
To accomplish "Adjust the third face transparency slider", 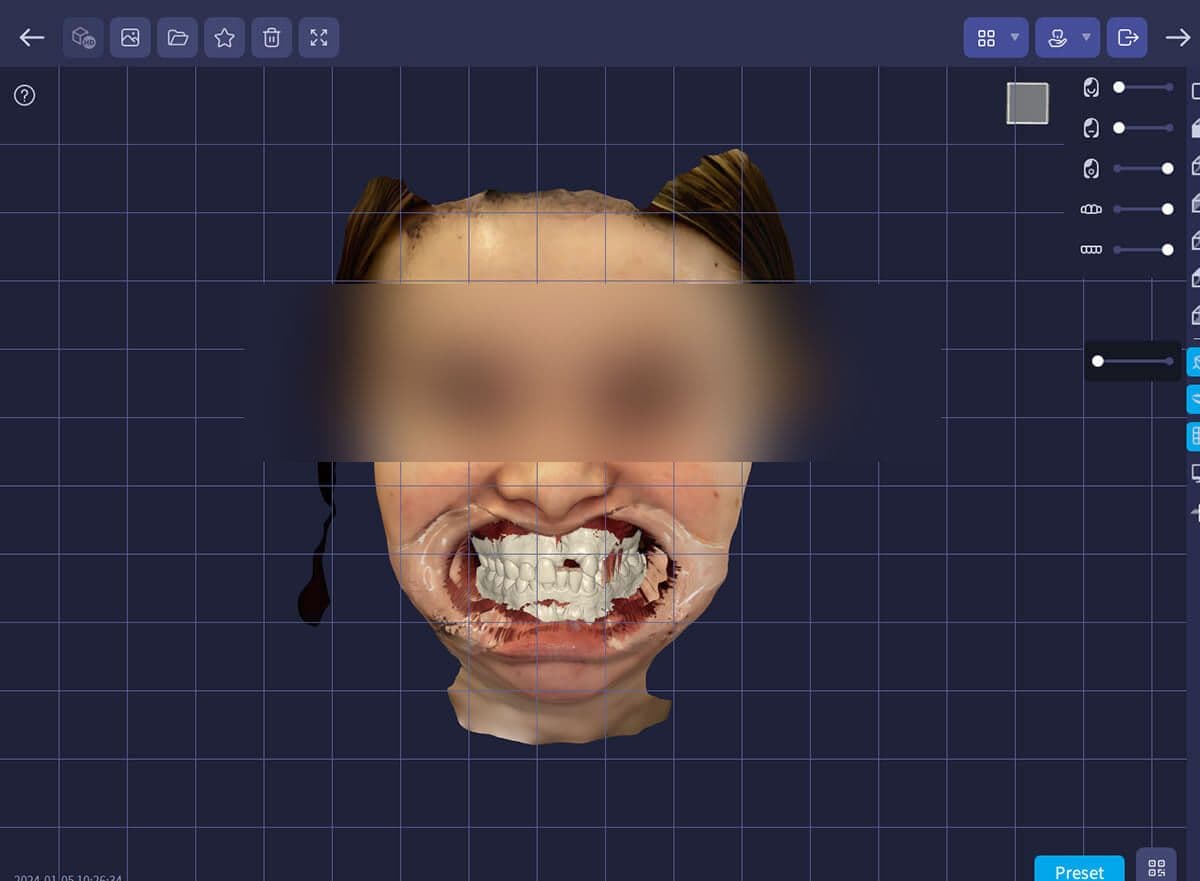I will (x=1143, y=169).
